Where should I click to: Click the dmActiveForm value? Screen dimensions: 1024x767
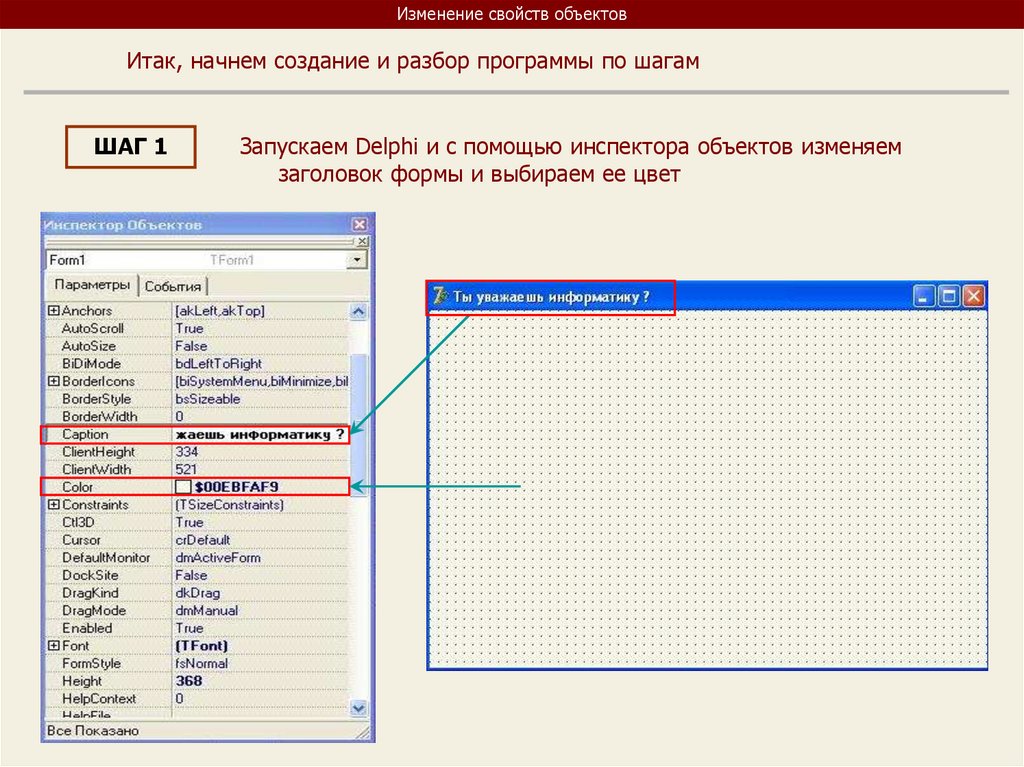tap(218, 558)
